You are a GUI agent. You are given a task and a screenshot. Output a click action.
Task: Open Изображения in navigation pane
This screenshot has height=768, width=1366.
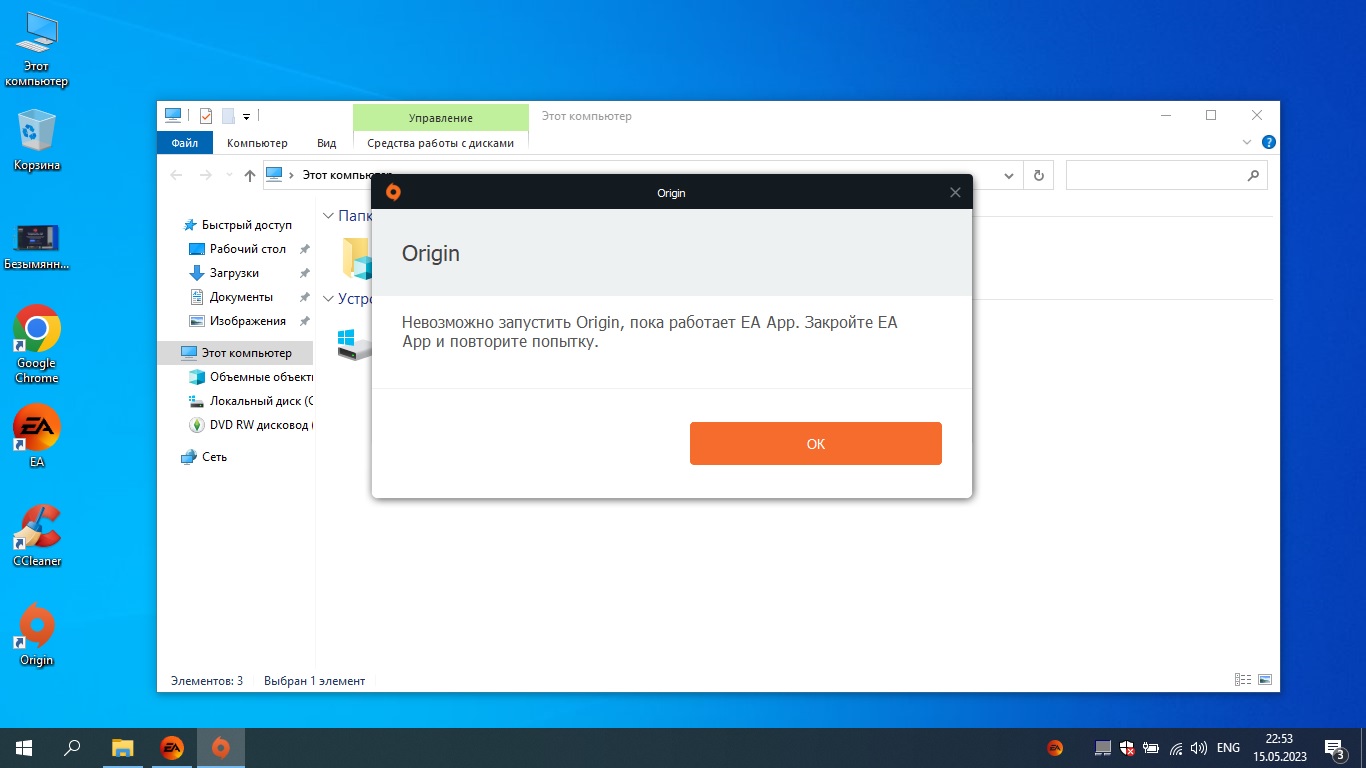click(247, 321)
